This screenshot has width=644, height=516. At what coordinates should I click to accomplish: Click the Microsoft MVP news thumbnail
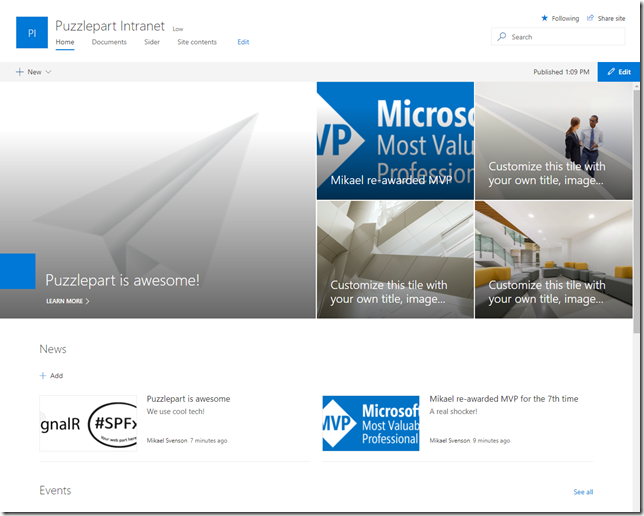click(371, 424)
